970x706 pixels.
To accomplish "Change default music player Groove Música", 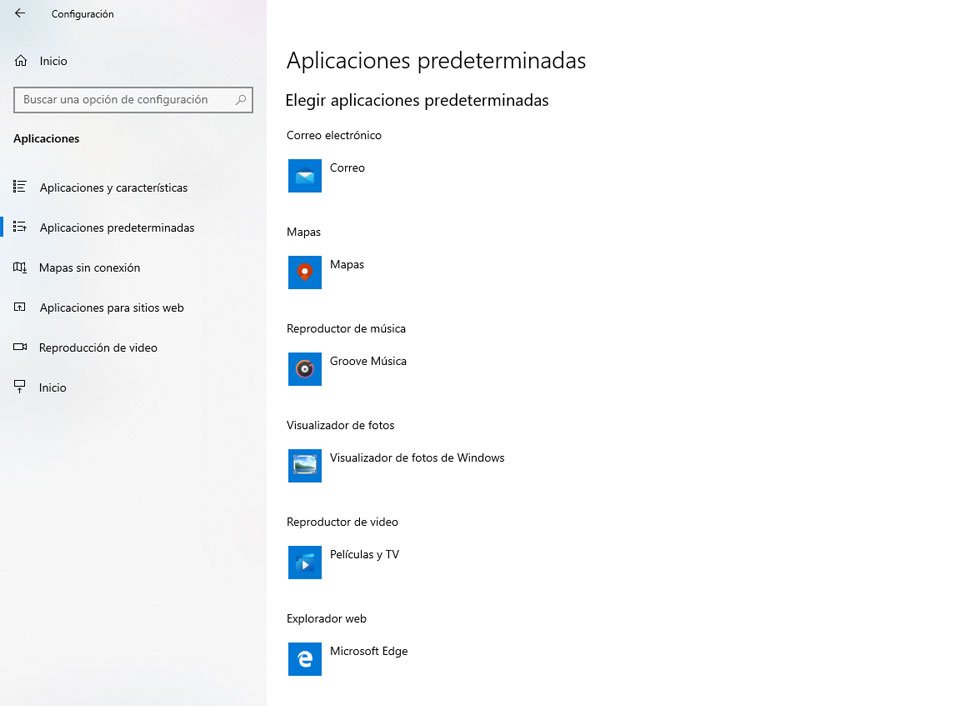I will point(368,361).
